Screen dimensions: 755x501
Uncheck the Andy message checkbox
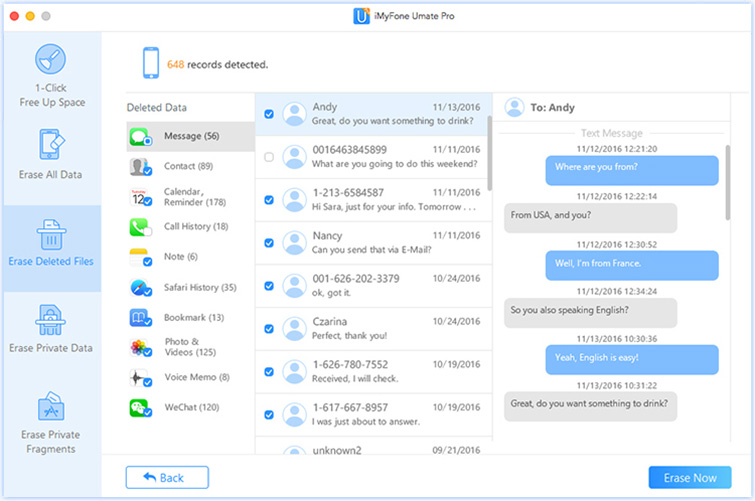(269, 114)
